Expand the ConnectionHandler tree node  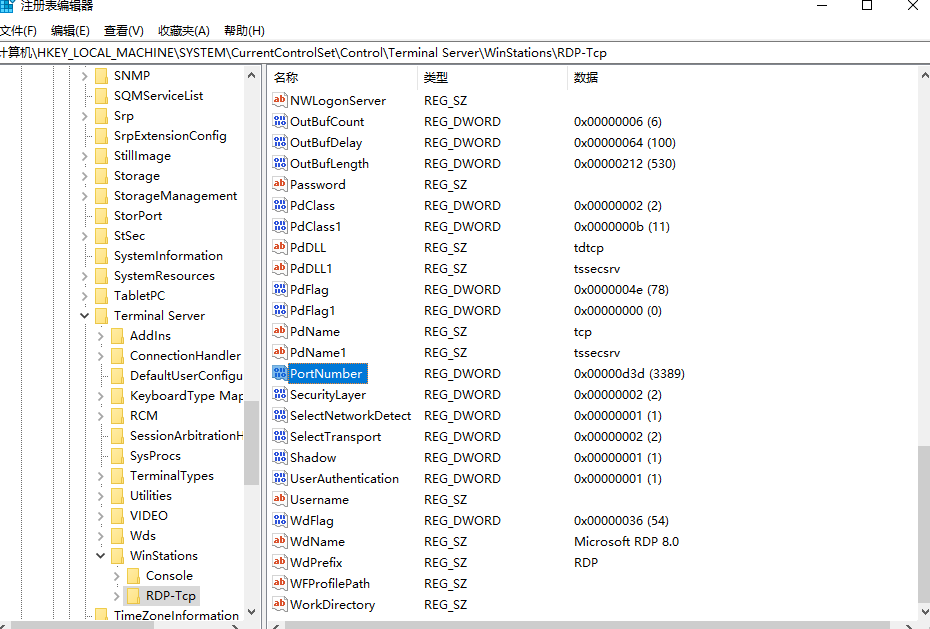point(101,356)
